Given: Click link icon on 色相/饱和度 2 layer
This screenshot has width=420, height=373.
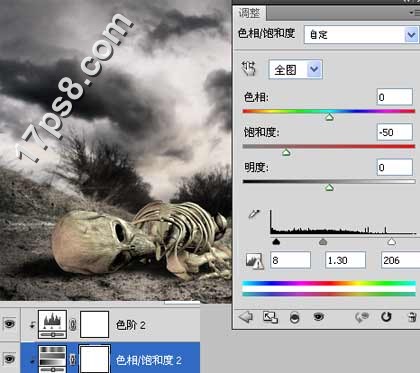Looking at the screenshot, I should [x=73, y=360].
